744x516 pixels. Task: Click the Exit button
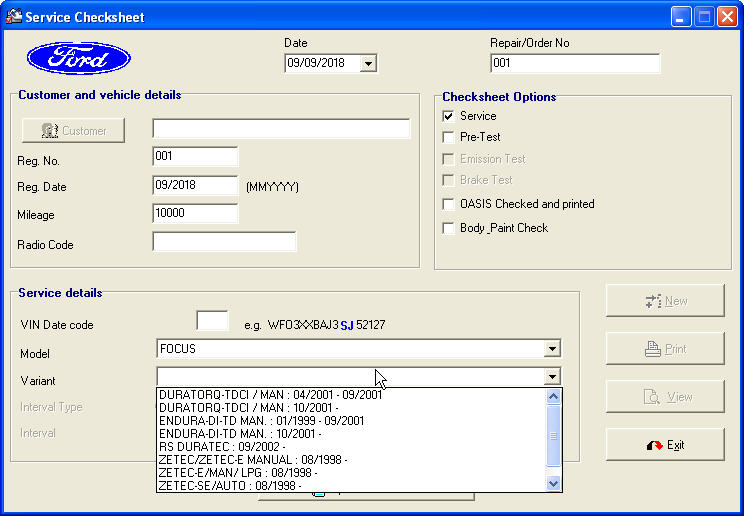tap(665, 445)
